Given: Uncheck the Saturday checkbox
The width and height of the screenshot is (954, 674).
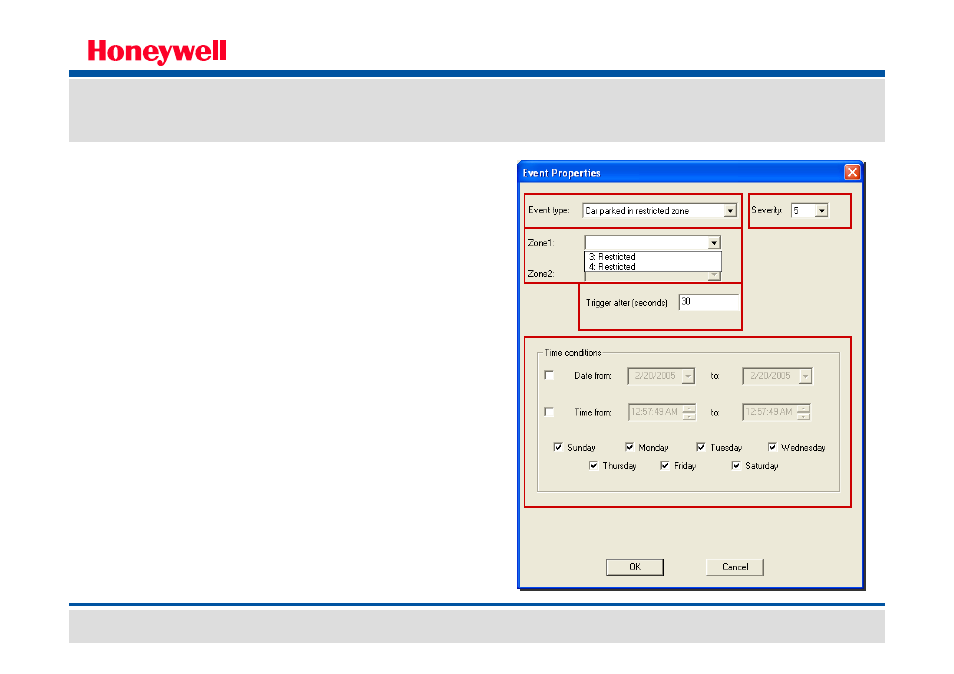Looking at the screenshot, I should click(736, 465).
